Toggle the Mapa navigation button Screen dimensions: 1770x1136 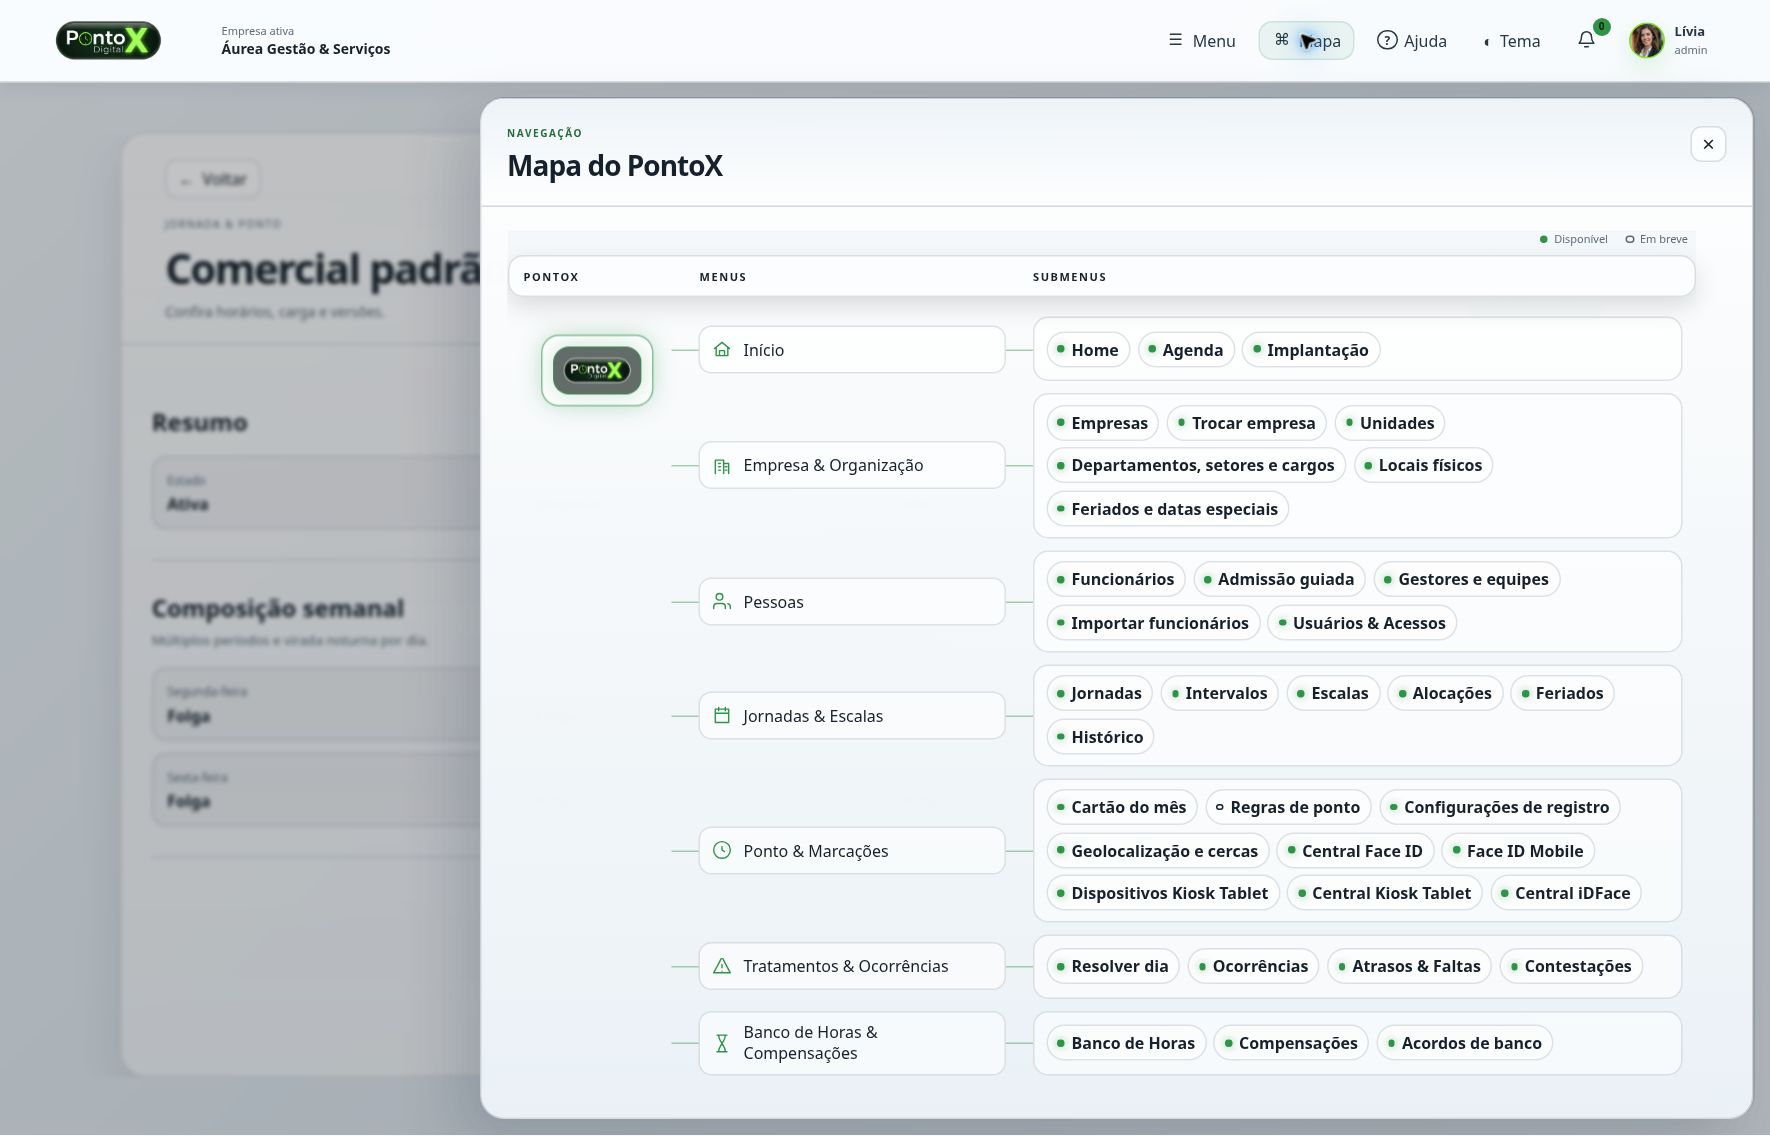1306,40
